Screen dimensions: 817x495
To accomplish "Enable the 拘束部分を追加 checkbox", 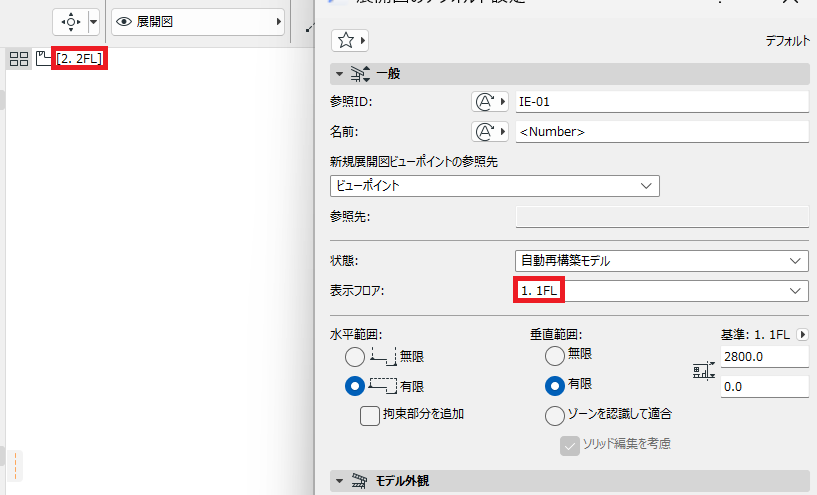I will pos(370,416).
